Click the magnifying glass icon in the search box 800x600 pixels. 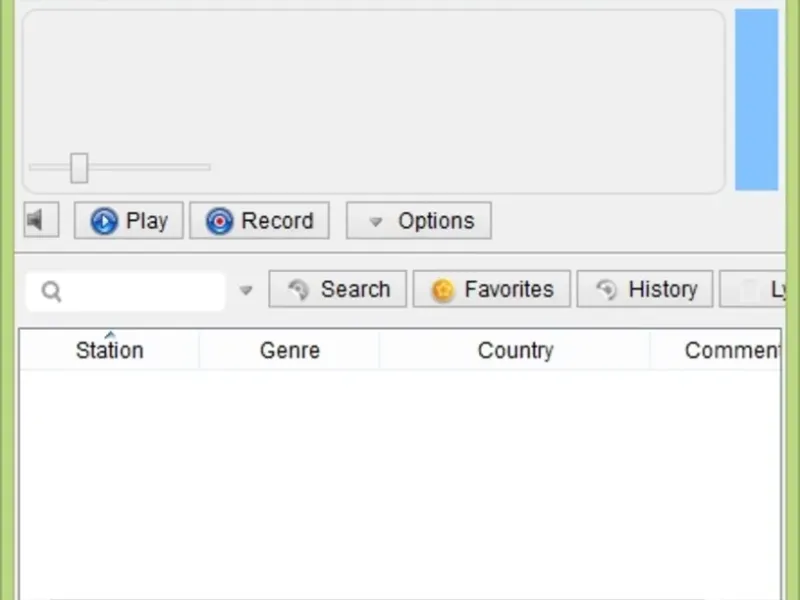[52, 291]
